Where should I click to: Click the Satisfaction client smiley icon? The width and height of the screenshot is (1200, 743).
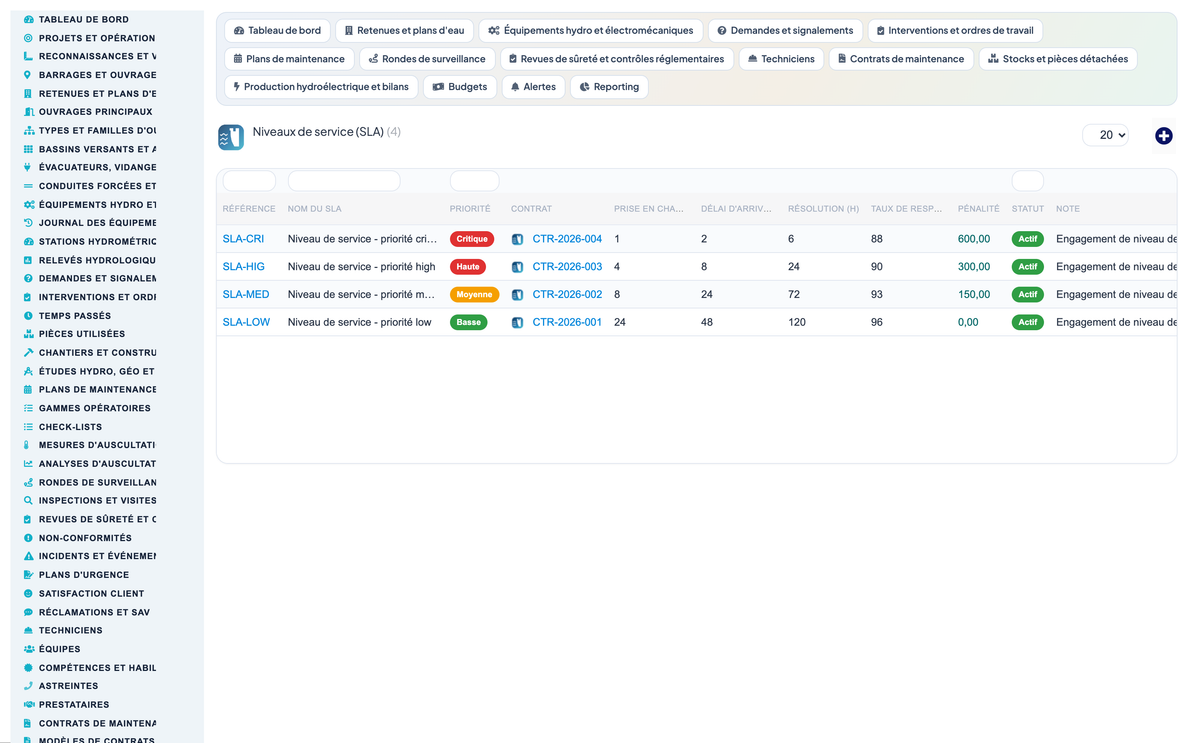click(x=29, y=593)
